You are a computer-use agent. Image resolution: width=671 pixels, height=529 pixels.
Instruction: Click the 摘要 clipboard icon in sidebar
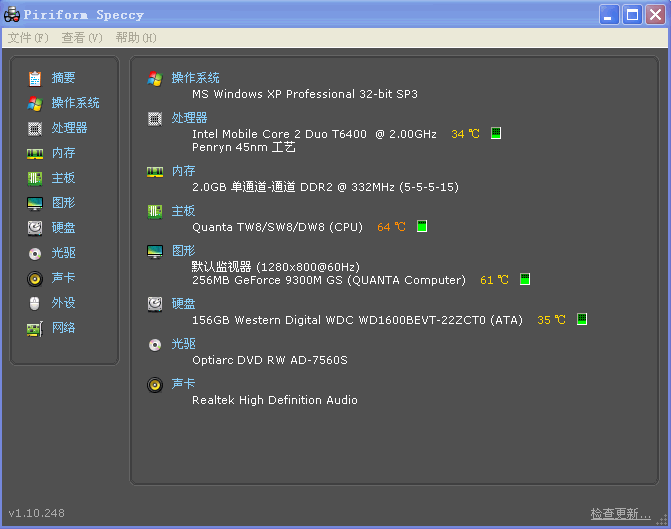coord(35,78)
